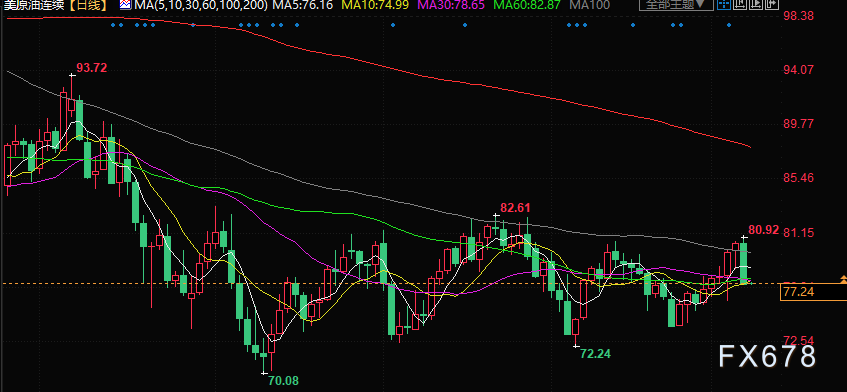
Task: Click the 70.08 low price marker
Action: [283, 380]
